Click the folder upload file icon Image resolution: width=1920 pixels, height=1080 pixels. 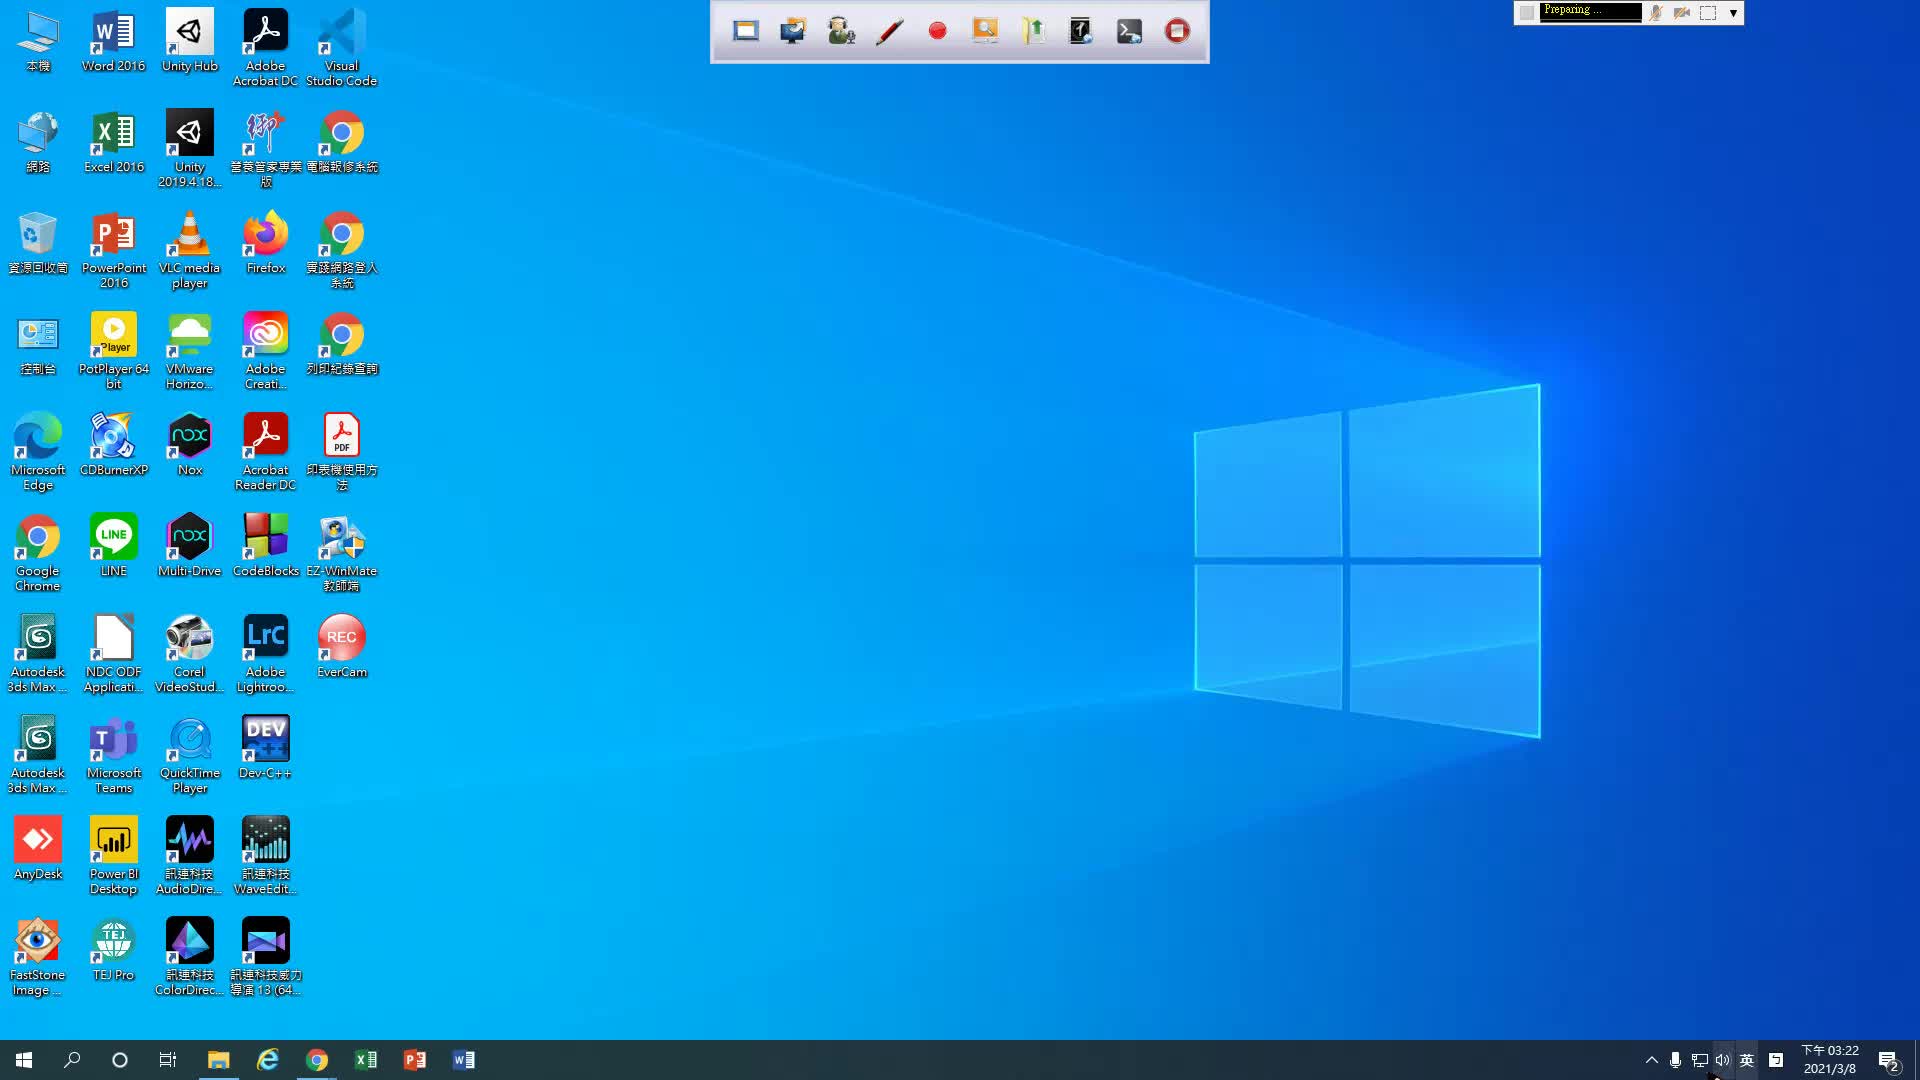tap(1033, 31)
